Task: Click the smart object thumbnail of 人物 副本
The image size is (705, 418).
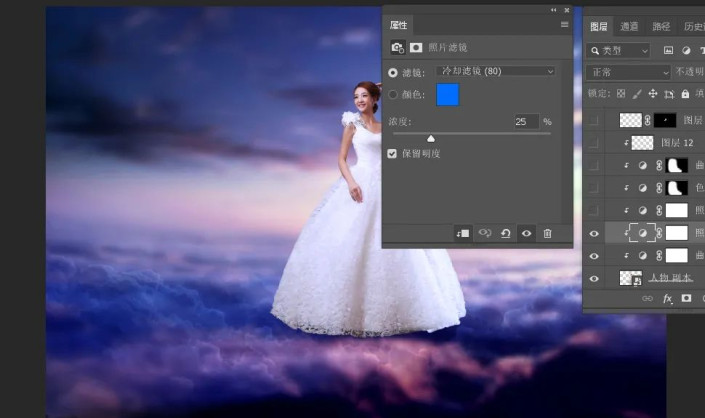Action: tap(630, 278)
